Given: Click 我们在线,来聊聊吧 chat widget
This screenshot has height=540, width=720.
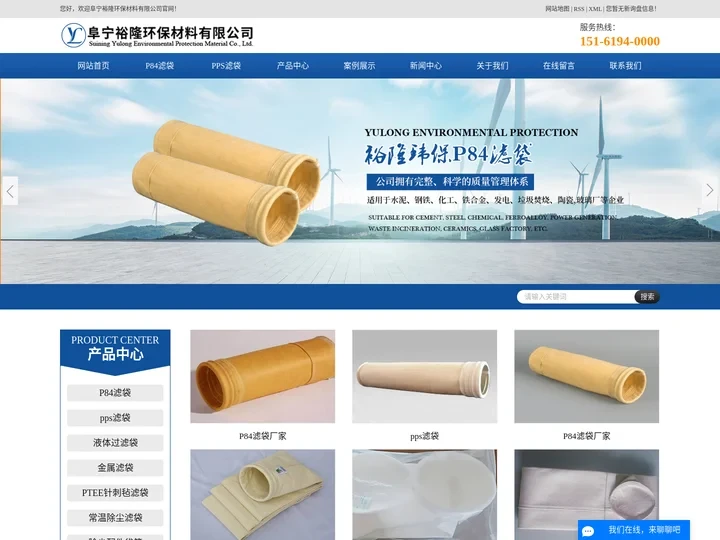Looking at the screenshot, I should pyautogui.click(x=634, y=530).
